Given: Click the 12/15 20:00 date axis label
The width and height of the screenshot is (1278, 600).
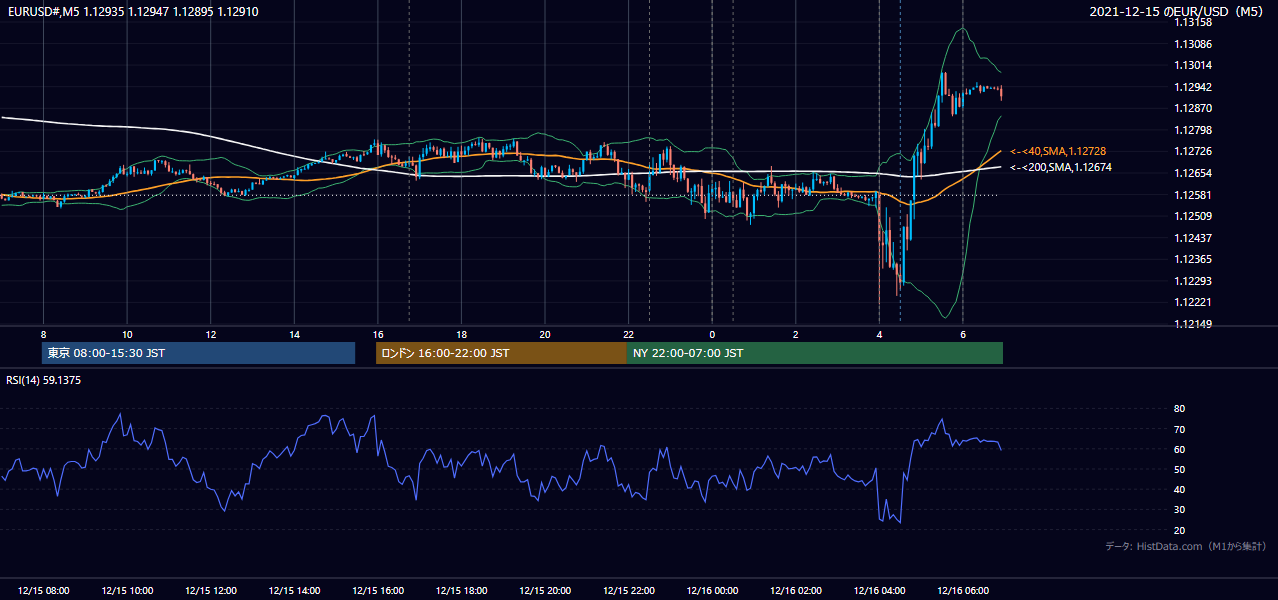Looking at the screenshot, I should point(545,591).
